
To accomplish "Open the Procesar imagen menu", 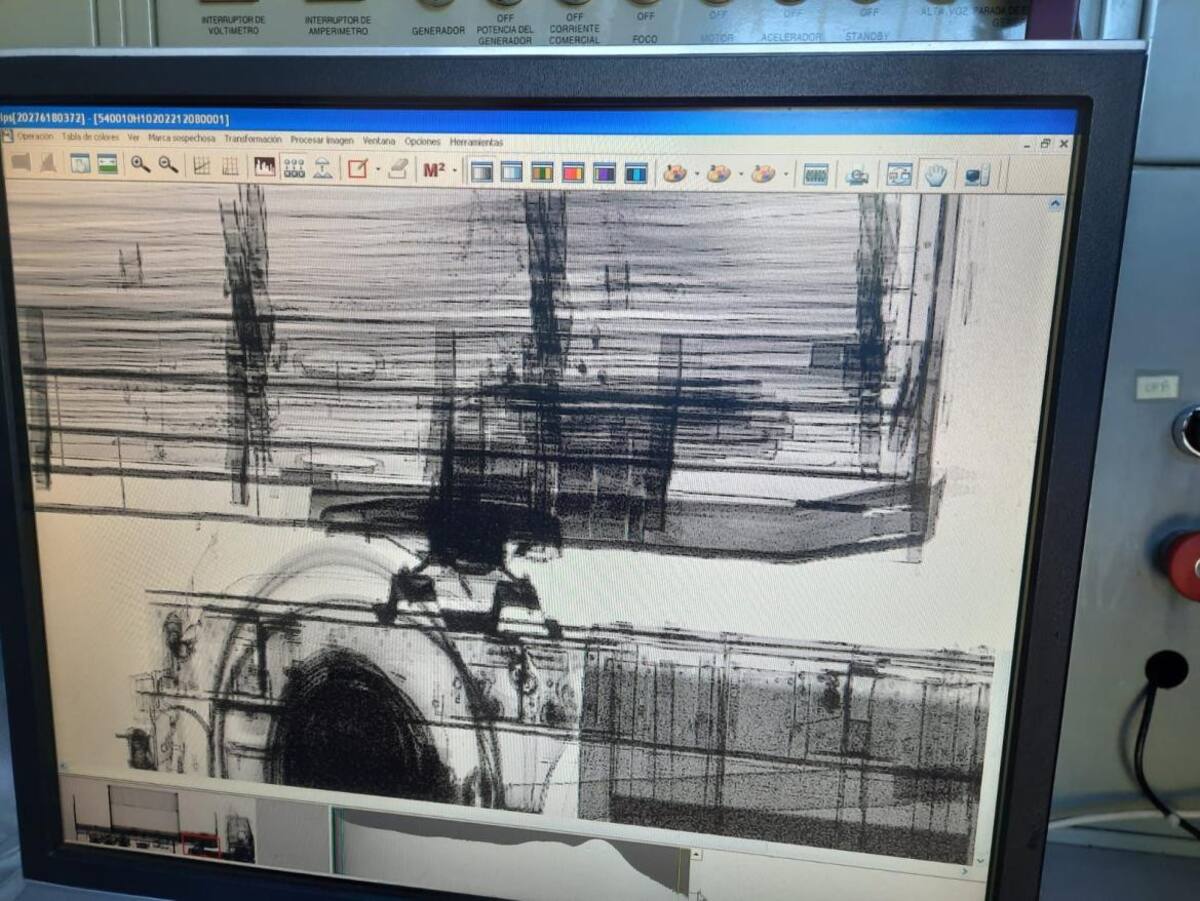I will [x=321, y=140].
